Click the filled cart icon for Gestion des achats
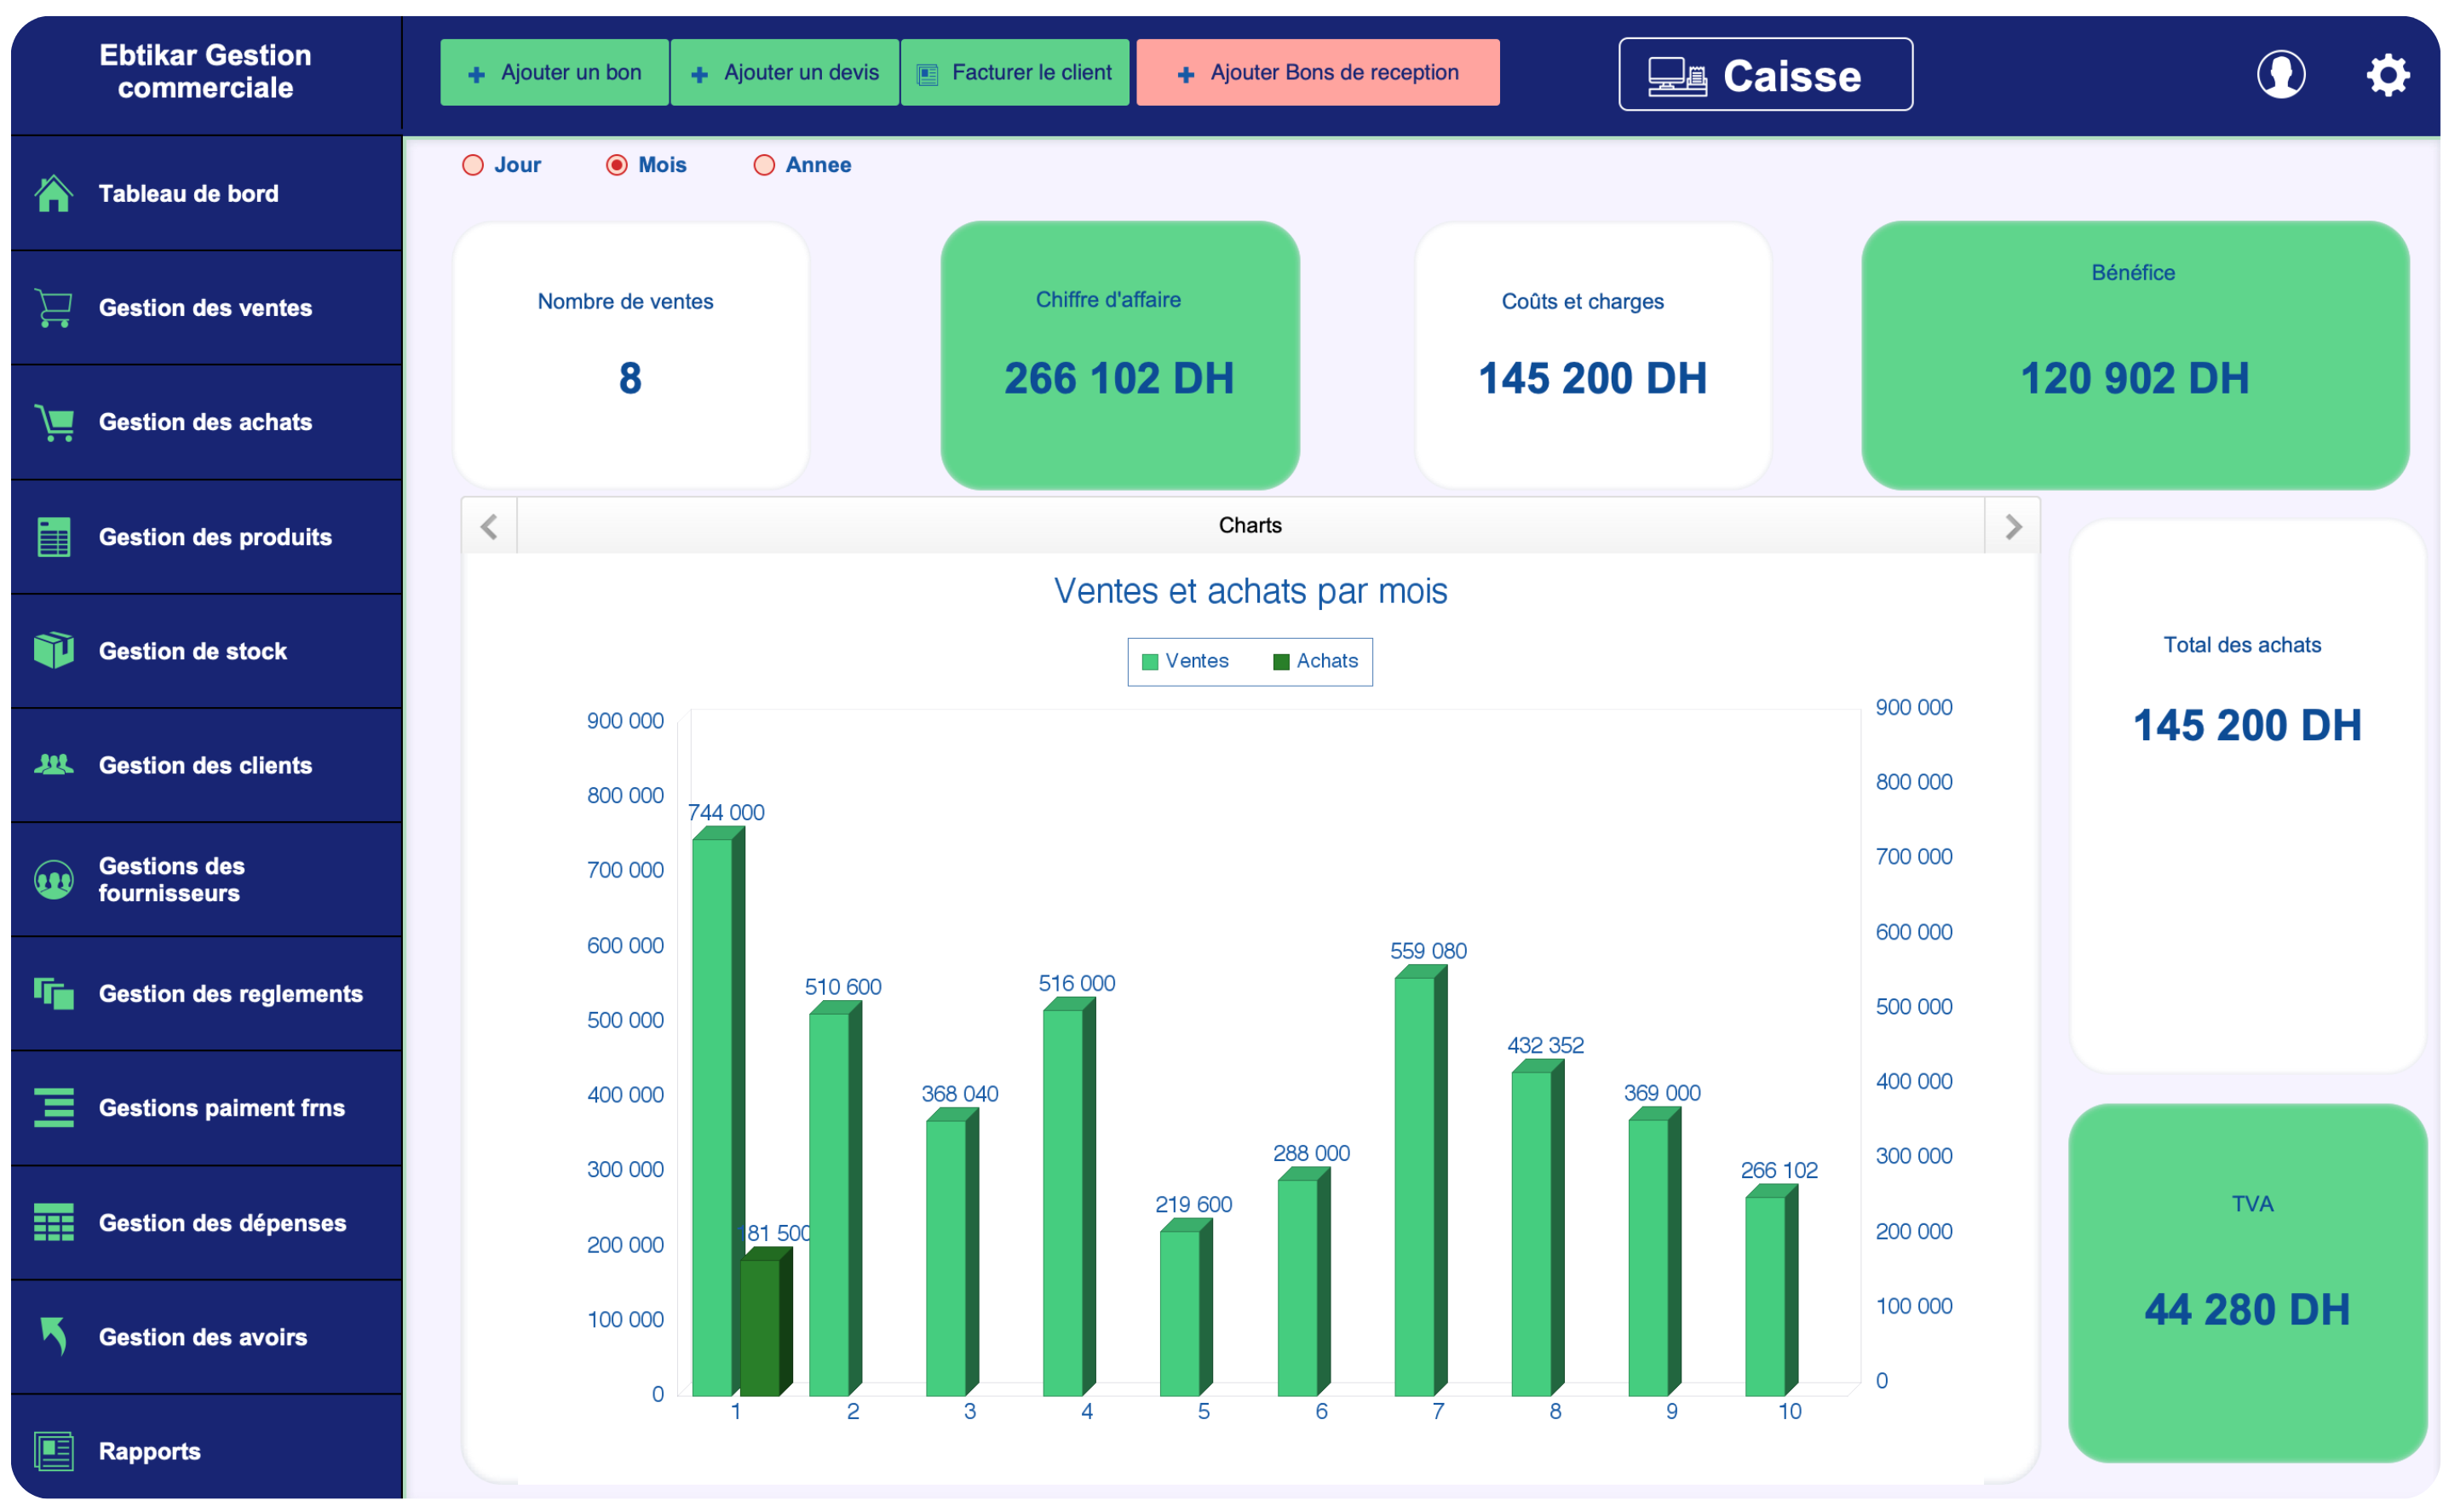Viewport: 2449px width, 1512px height. pyautogui.click(x=54, y=423)
